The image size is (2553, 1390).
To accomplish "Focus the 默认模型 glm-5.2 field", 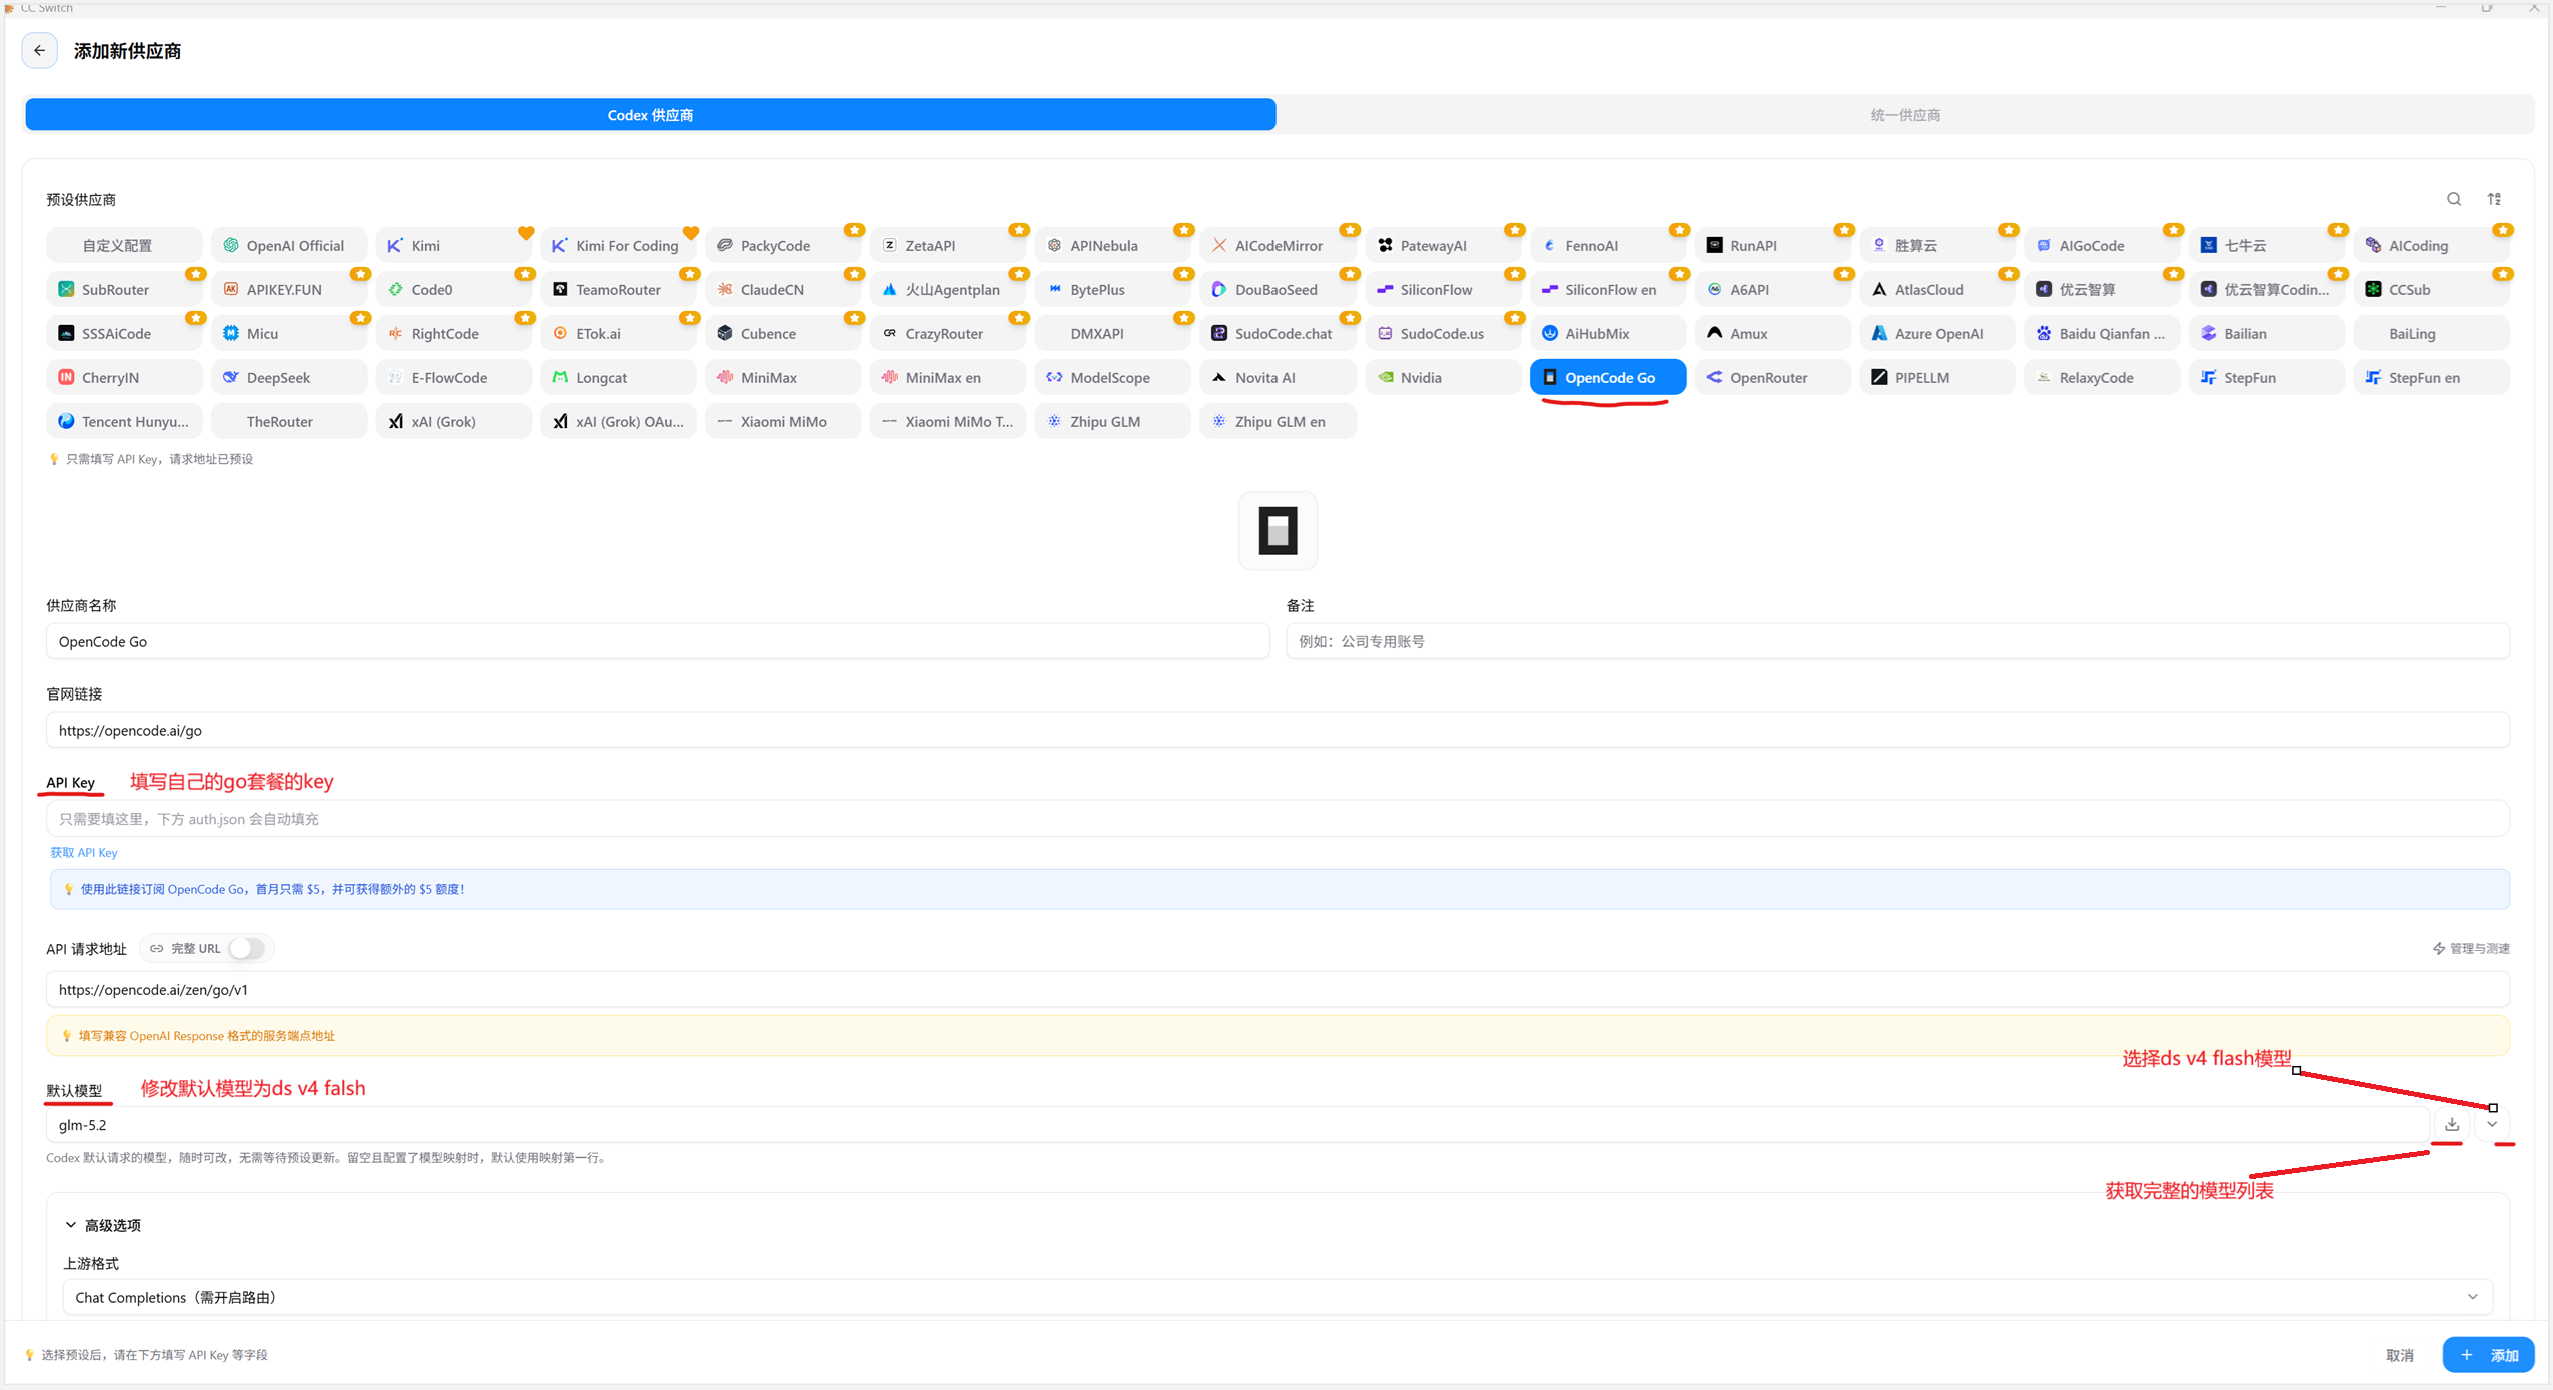I will click(1237, 1124).
